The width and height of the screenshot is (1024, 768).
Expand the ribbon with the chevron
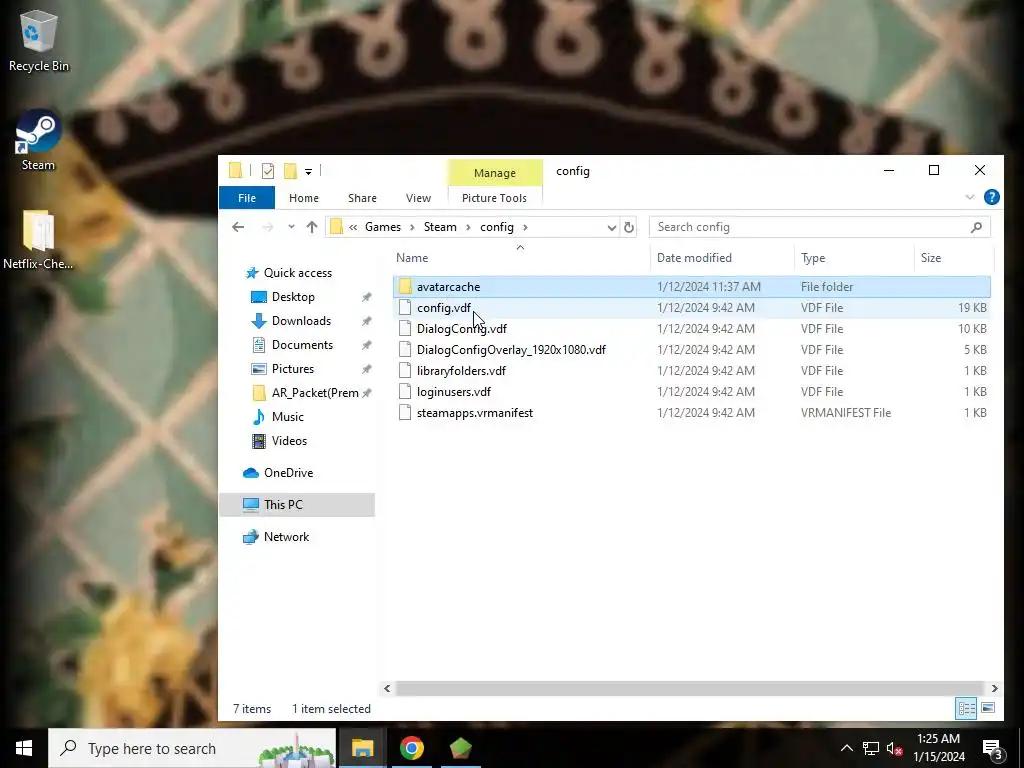coord(970,197)
